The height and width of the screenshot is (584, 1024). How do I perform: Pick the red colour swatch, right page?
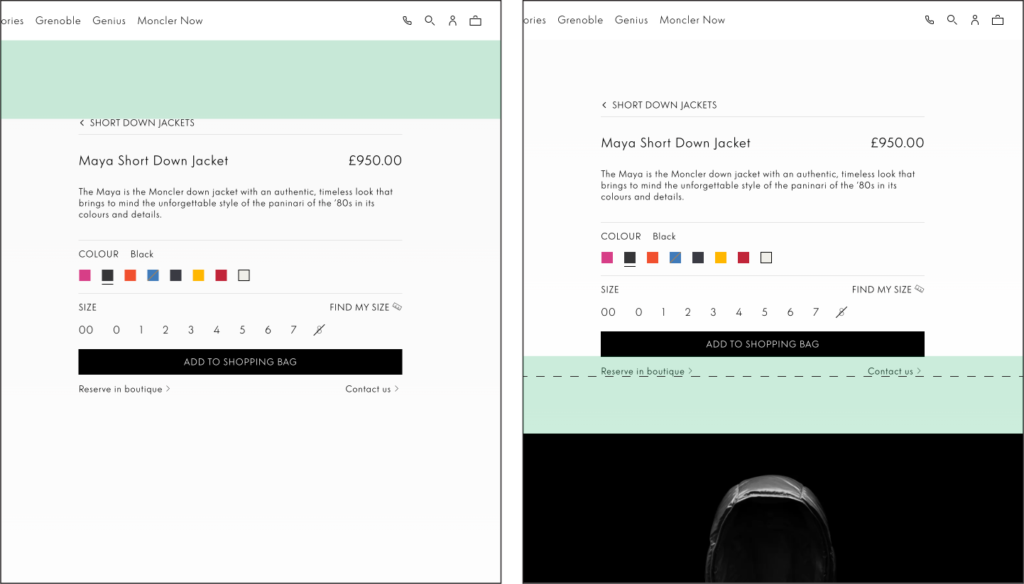click(743, 257)
